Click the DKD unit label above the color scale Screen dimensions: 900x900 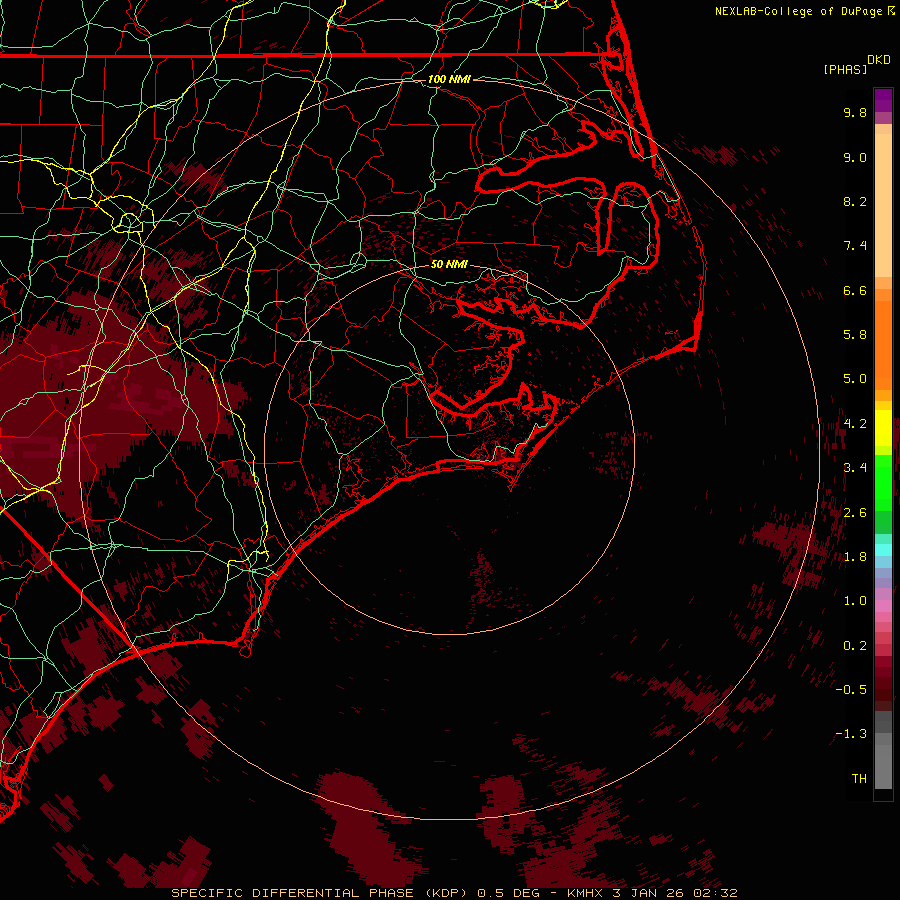click(x=878, y=60)
